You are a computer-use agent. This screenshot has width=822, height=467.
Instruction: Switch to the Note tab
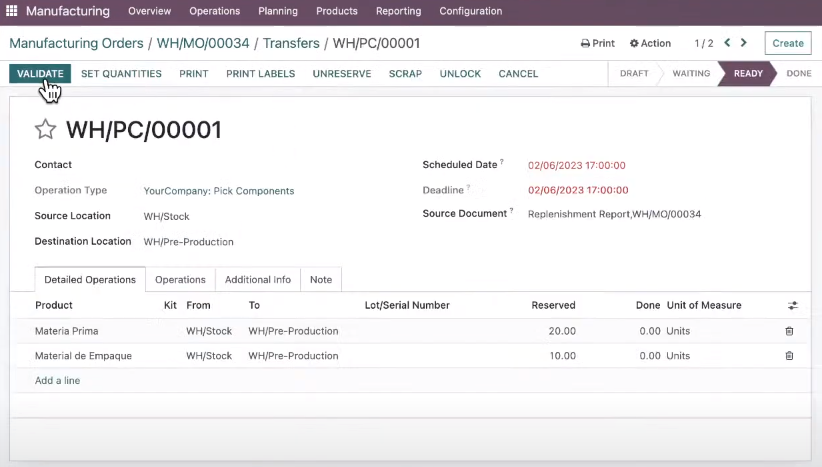(x=321, y=280)
